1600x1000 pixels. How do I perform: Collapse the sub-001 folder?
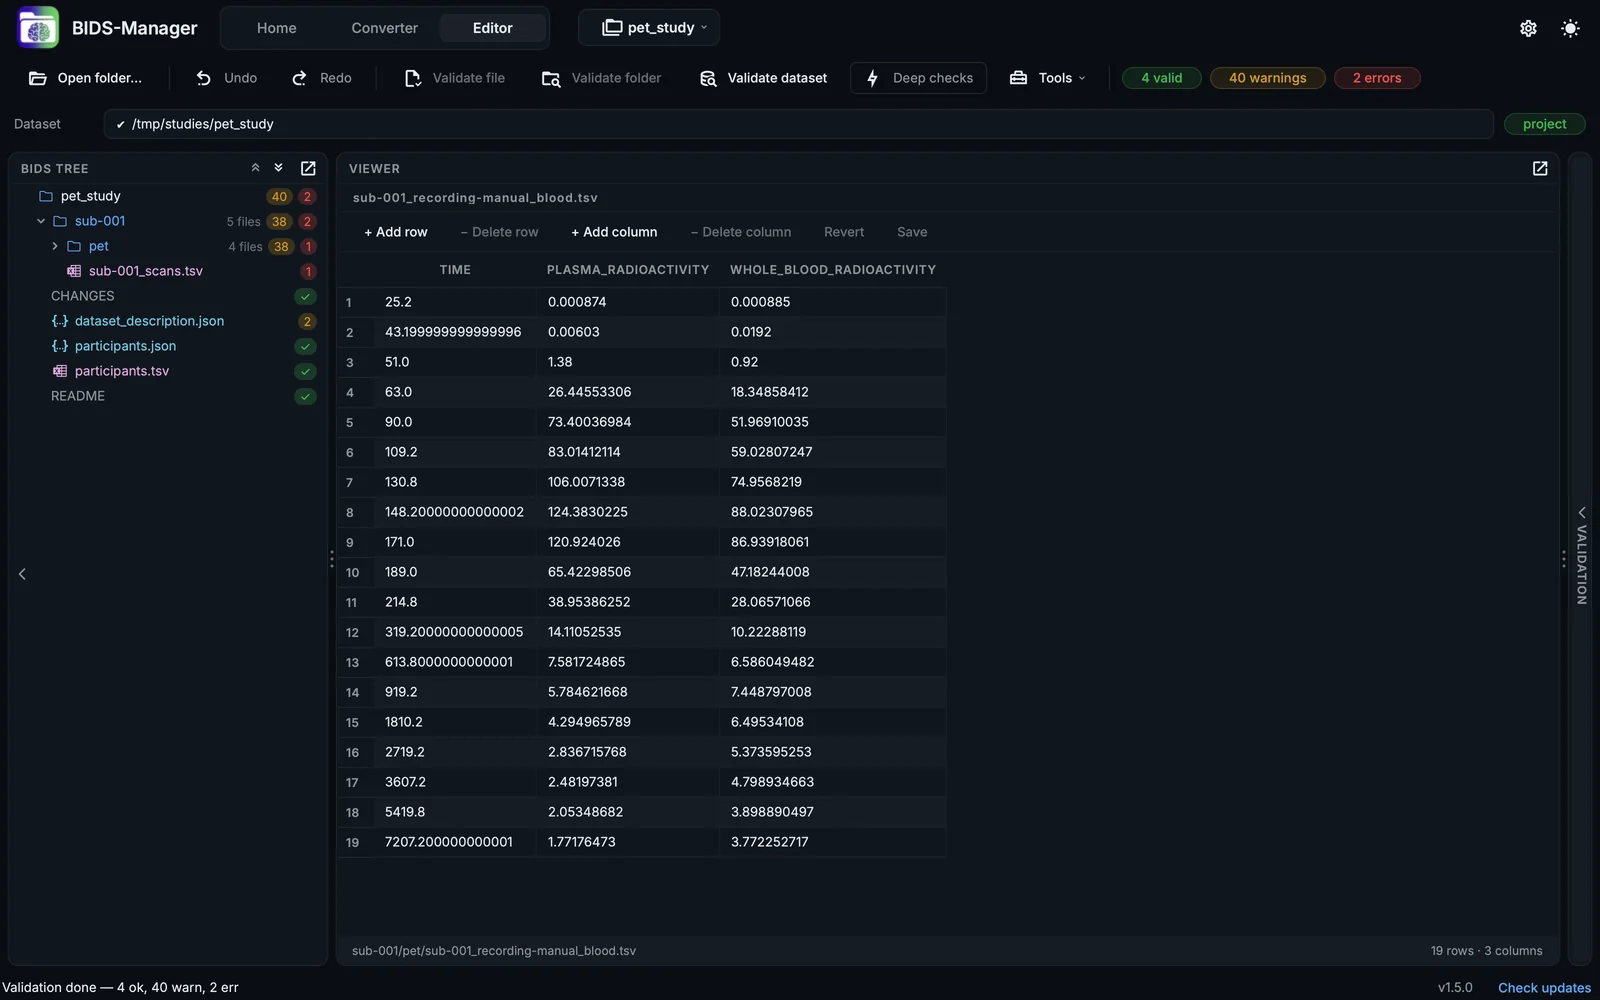(41, 221)
